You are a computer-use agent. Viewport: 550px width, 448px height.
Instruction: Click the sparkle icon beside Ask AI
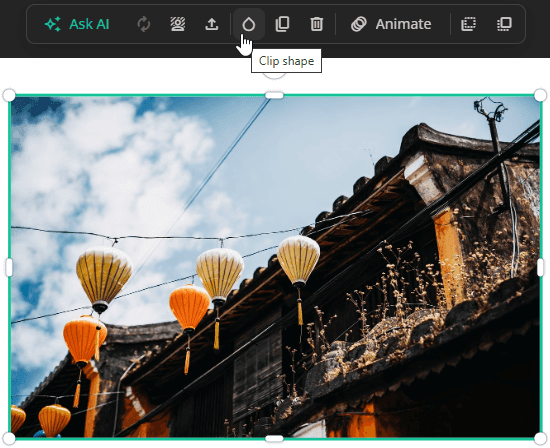[x=53, y=24]
